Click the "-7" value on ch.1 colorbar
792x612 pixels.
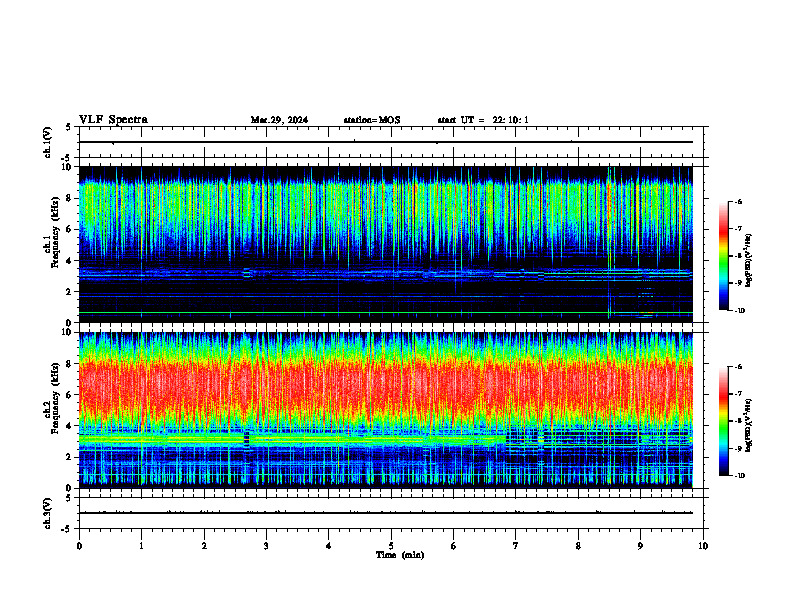(x=738, y=229)
